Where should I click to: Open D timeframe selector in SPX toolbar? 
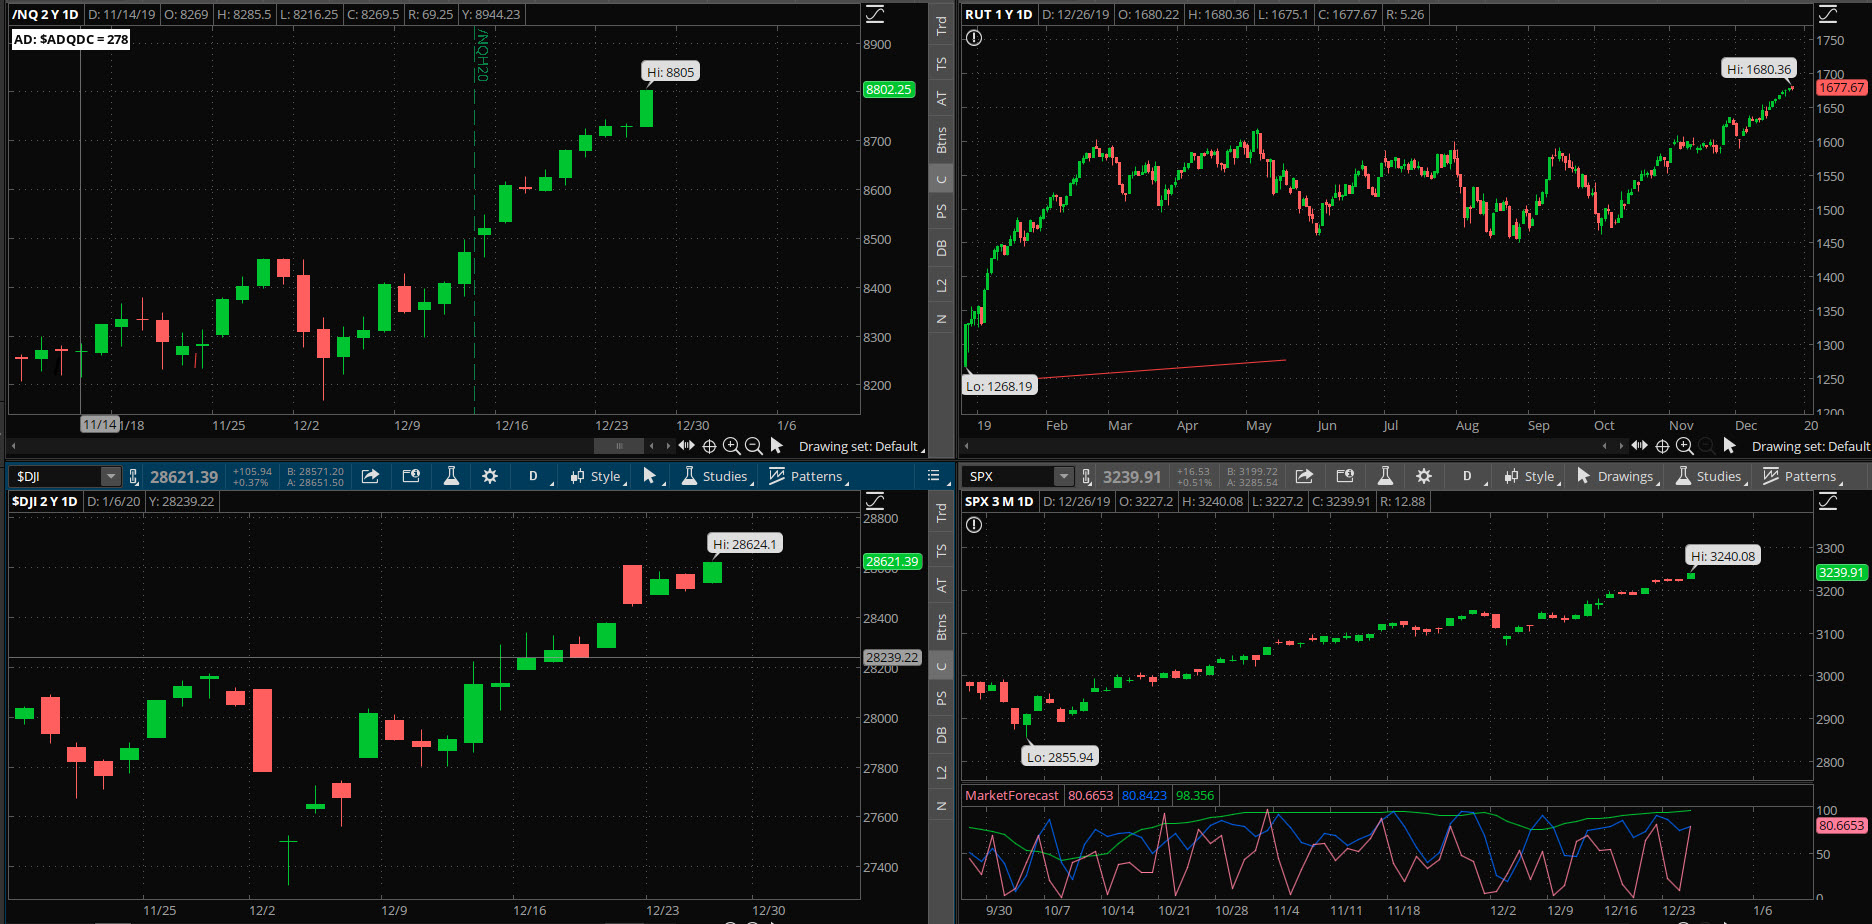[1469, 476]
